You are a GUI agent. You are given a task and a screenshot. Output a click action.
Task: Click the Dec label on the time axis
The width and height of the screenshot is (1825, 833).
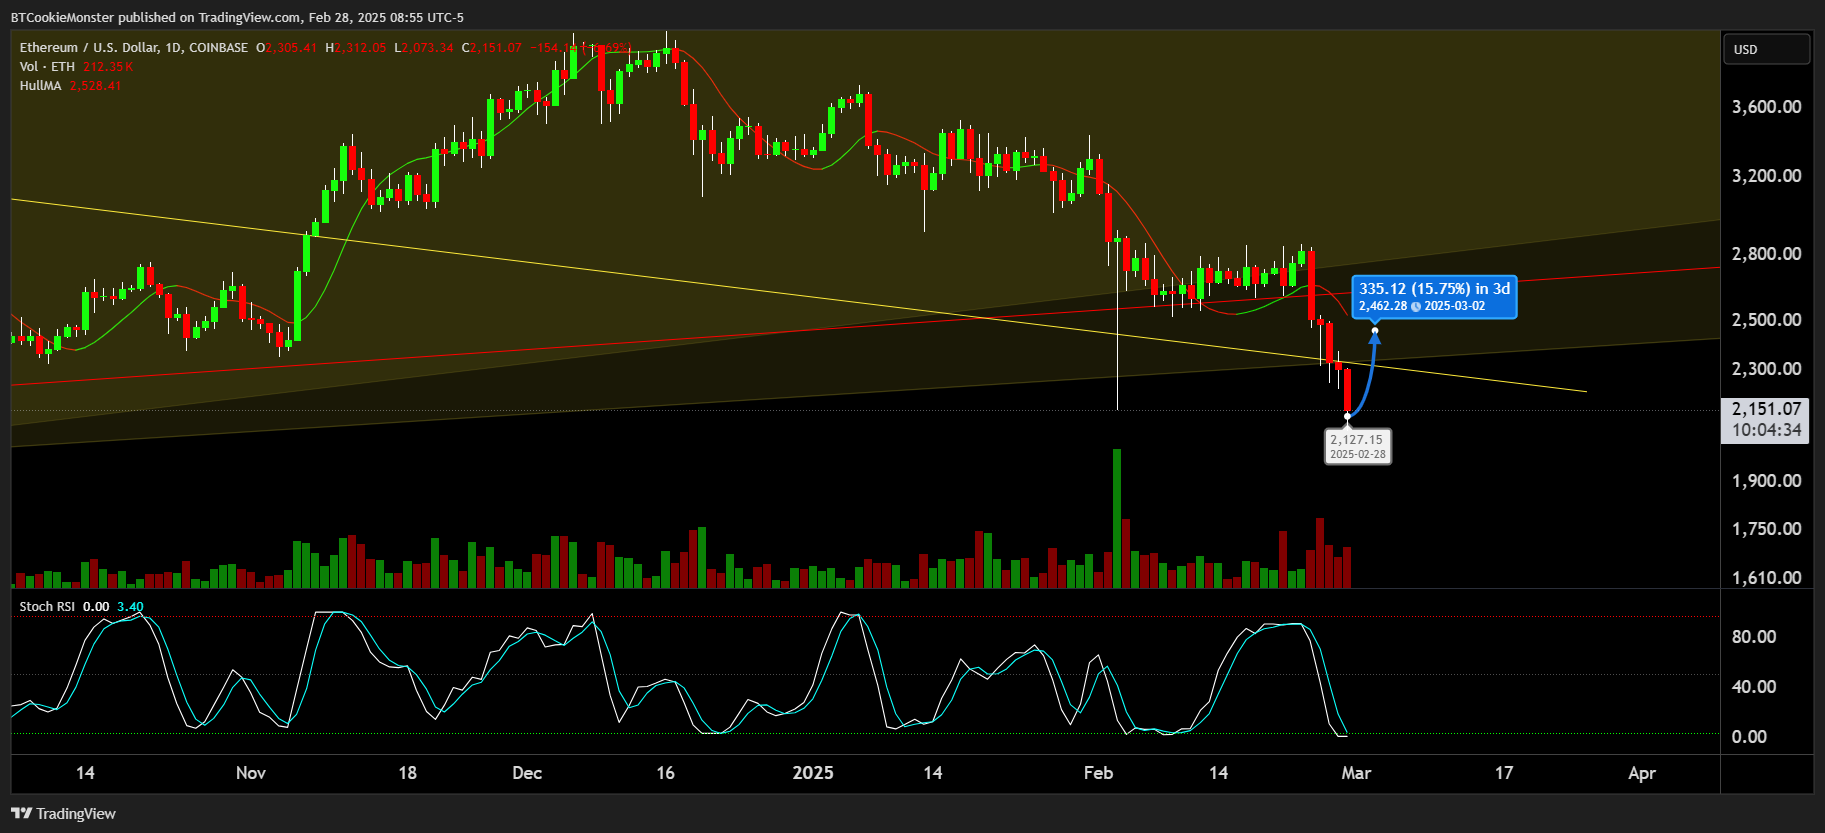[x=527, y=773]
